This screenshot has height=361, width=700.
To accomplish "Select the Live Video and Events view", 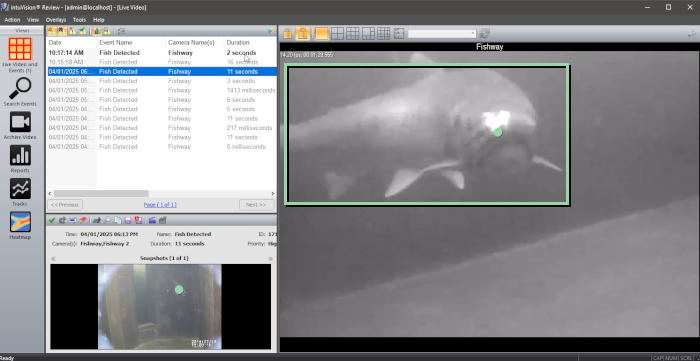I will coord(20,54).
